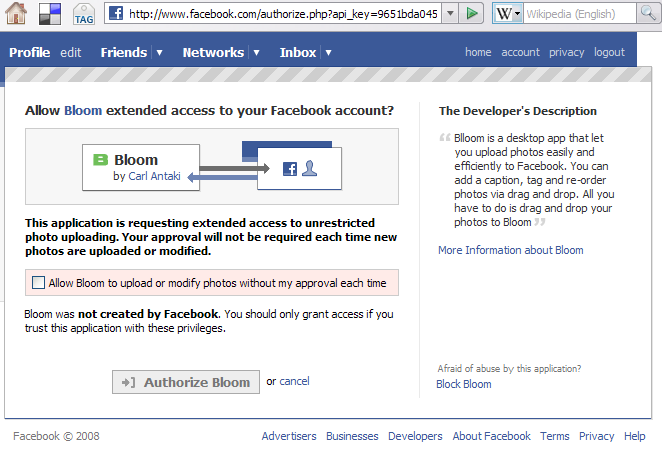Open the Bloom link in heading
662x460 pixels.
[83, 111]
